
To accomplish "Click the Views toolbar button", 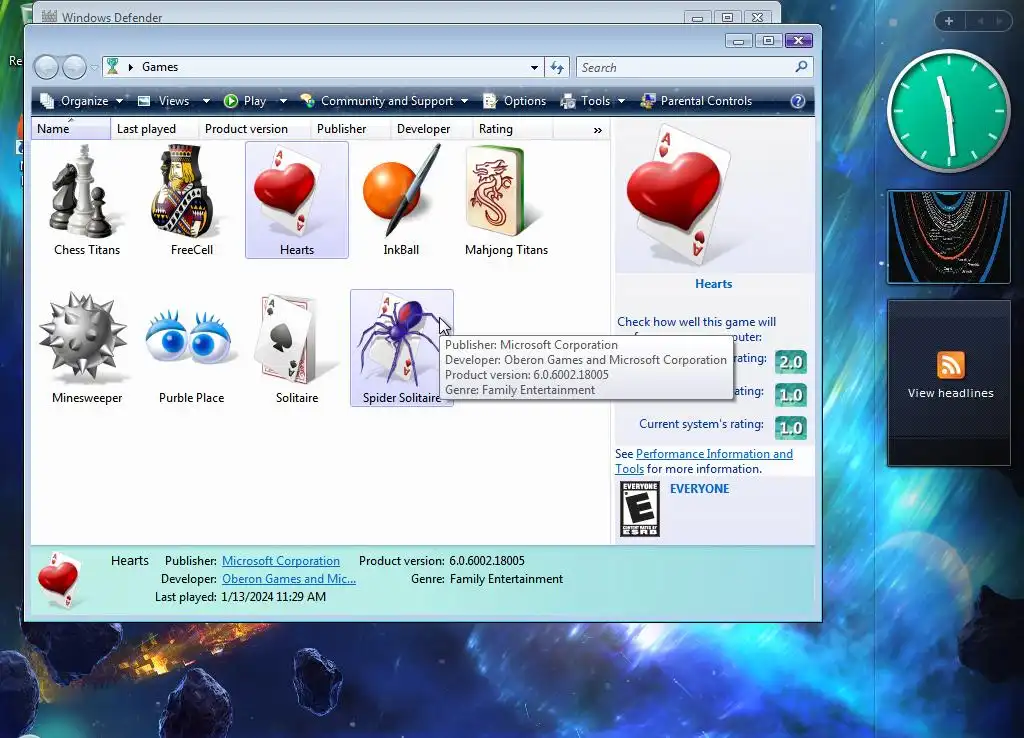I will (x=165, y=101).
